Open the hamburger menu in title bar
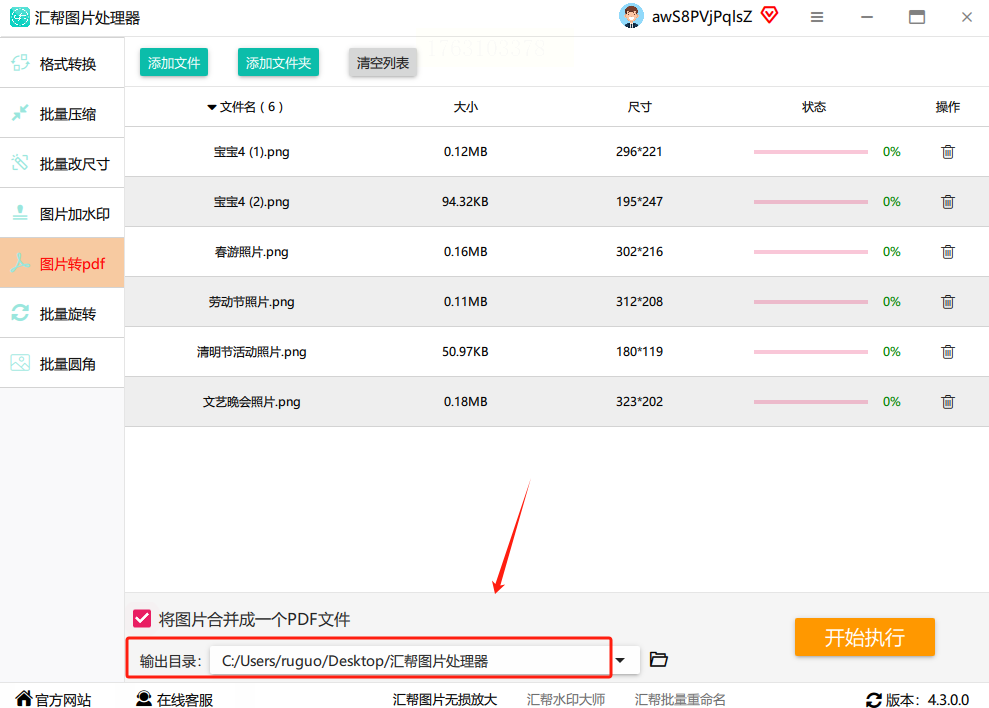The image size is (989, 708). (x=817, y=18)
